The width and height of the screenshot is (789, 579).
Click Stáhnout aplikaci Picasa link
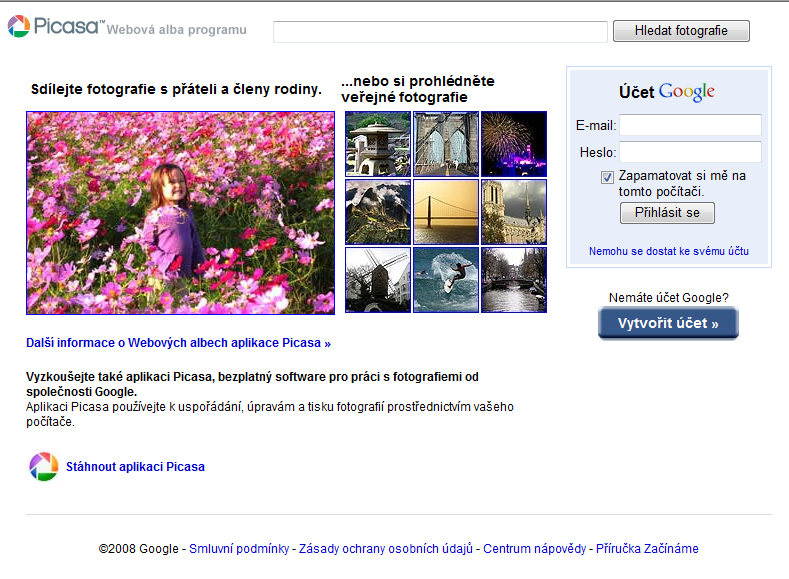point(135,467)
